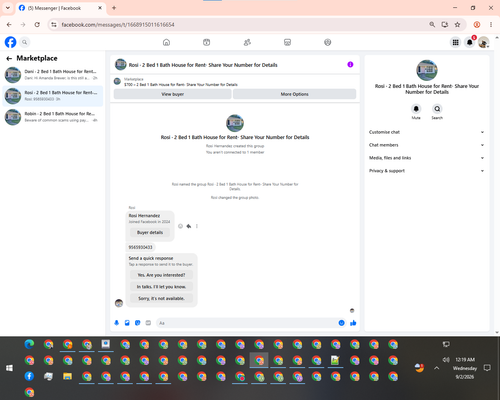The image size is (500, 400).
Task: Open the Reels video icon
Action: 206,42
